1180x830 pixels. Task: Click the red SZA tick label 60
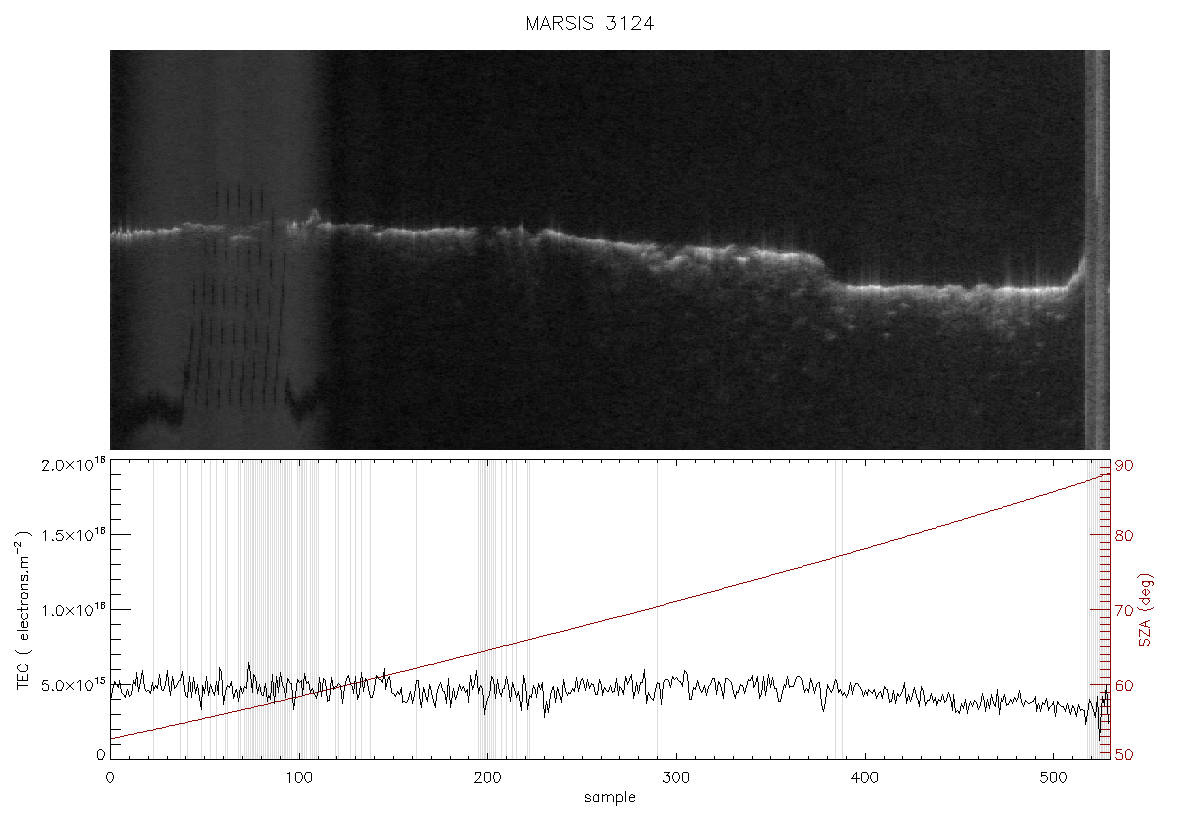[1124, 686]
